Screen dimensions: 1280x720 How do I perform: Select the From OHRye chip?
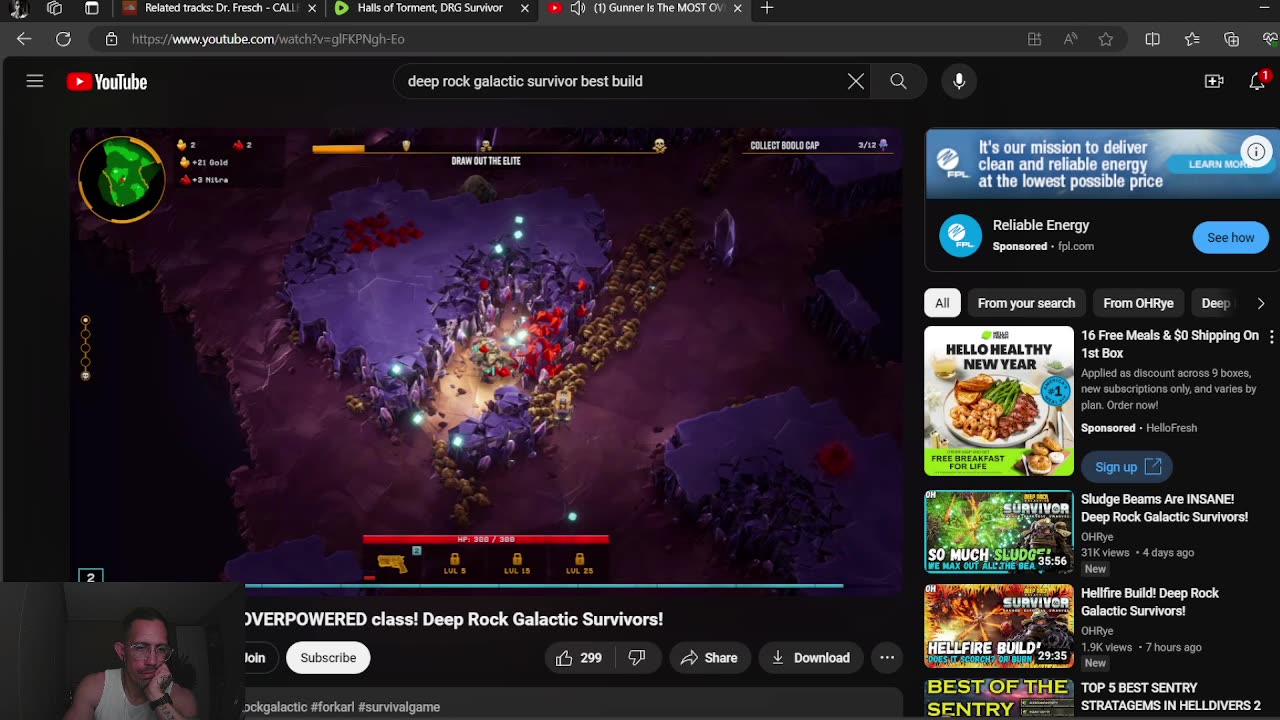tap(1138, 303)
